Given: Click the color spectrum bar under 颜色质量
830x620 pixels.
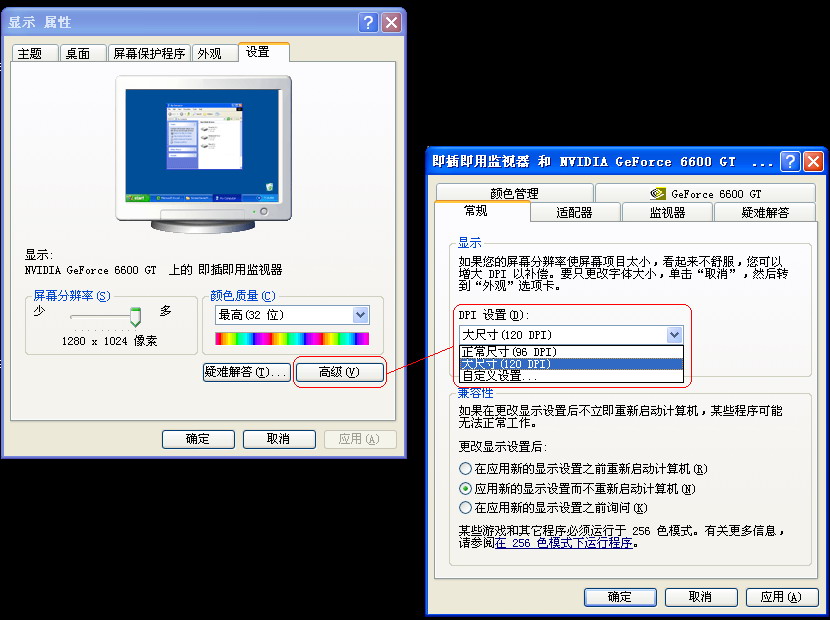Looking at the screenshot, I should click(292, 338).
